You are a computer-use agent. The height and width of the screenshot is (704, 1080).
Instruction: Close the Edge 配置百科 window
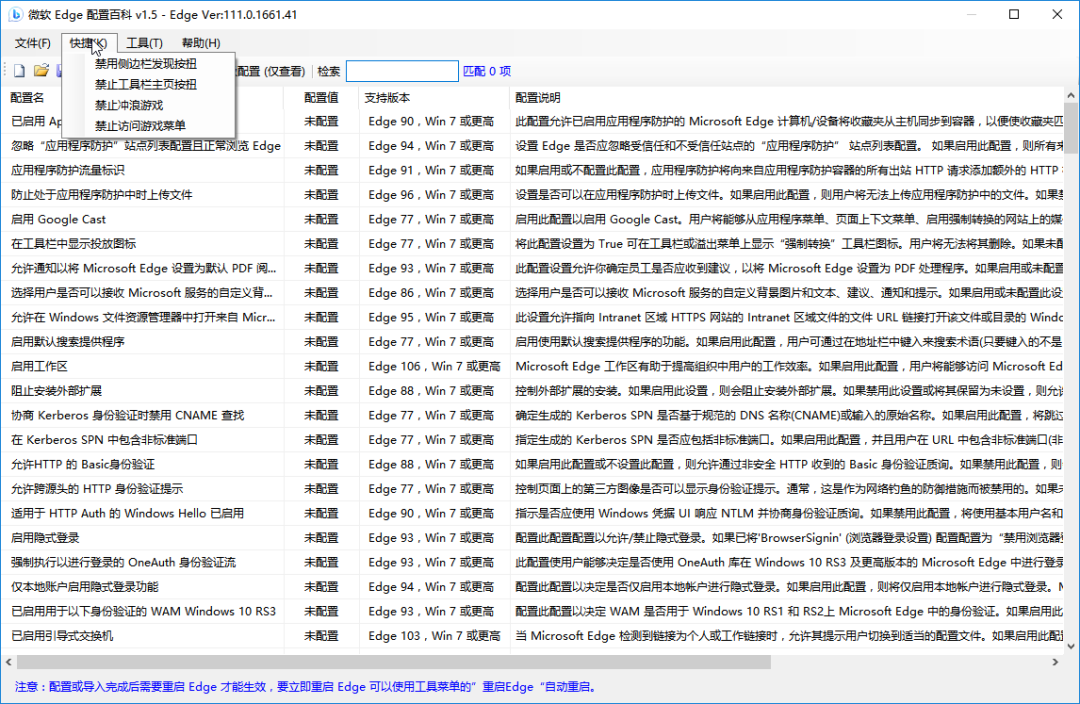coord(1057,14)
